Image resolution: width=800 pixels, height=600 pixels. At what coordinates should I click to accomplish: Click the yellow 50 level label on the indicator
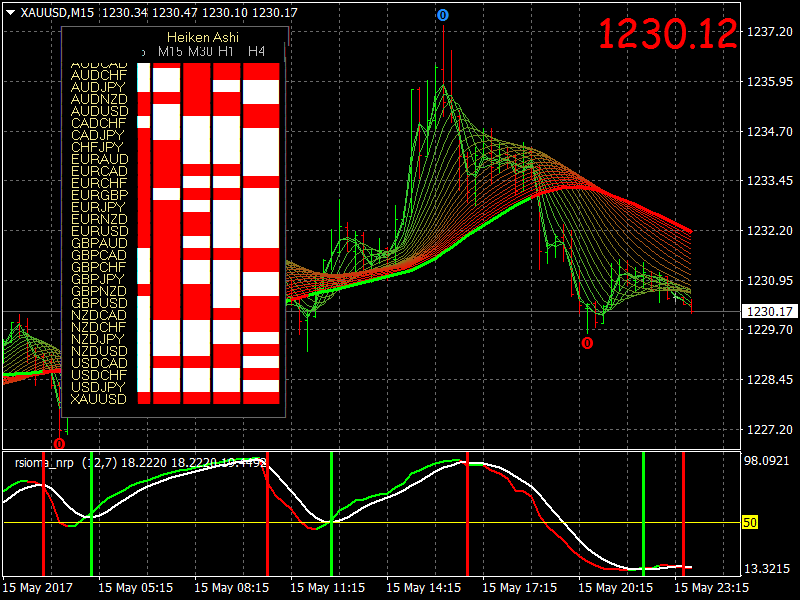(750, 522)
